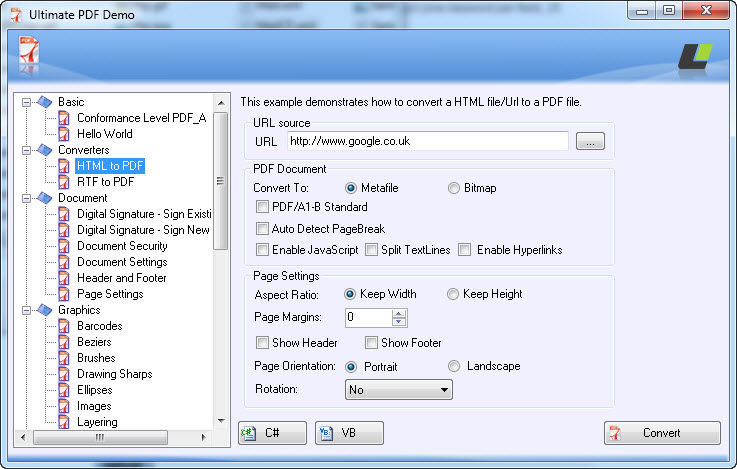This screenshot has width=737, height=469.
Task: Select Barcodes in the tree
Action: (x=100, y=326)
